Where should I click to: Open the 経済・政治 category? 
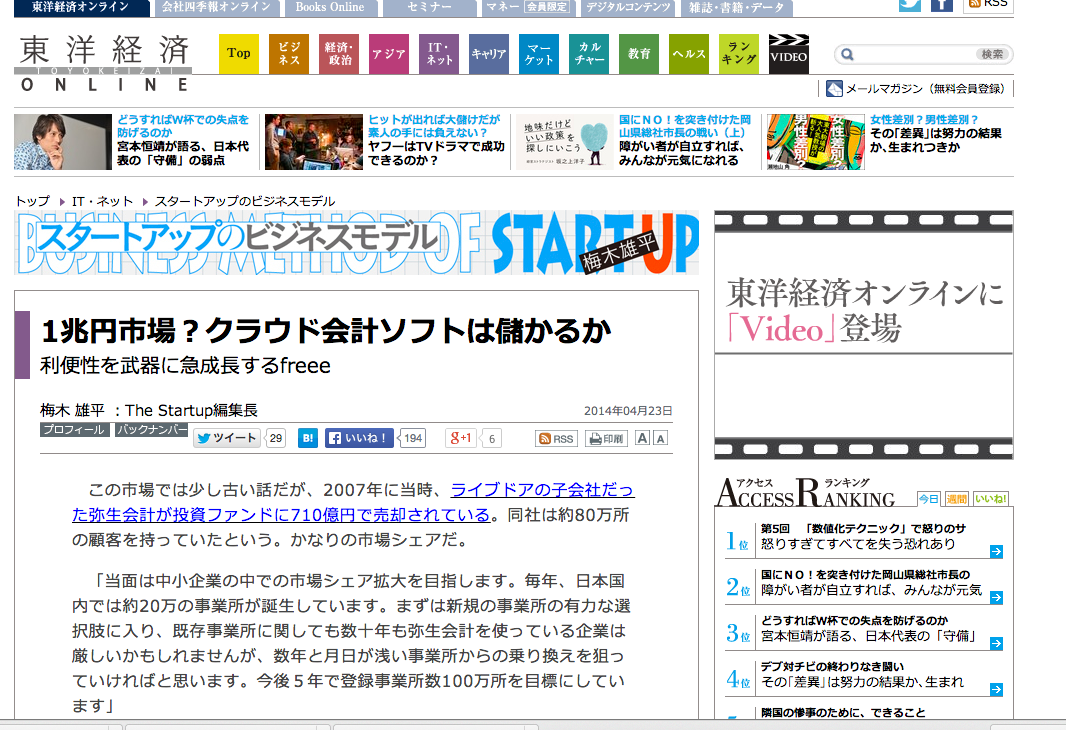(339, 54)
